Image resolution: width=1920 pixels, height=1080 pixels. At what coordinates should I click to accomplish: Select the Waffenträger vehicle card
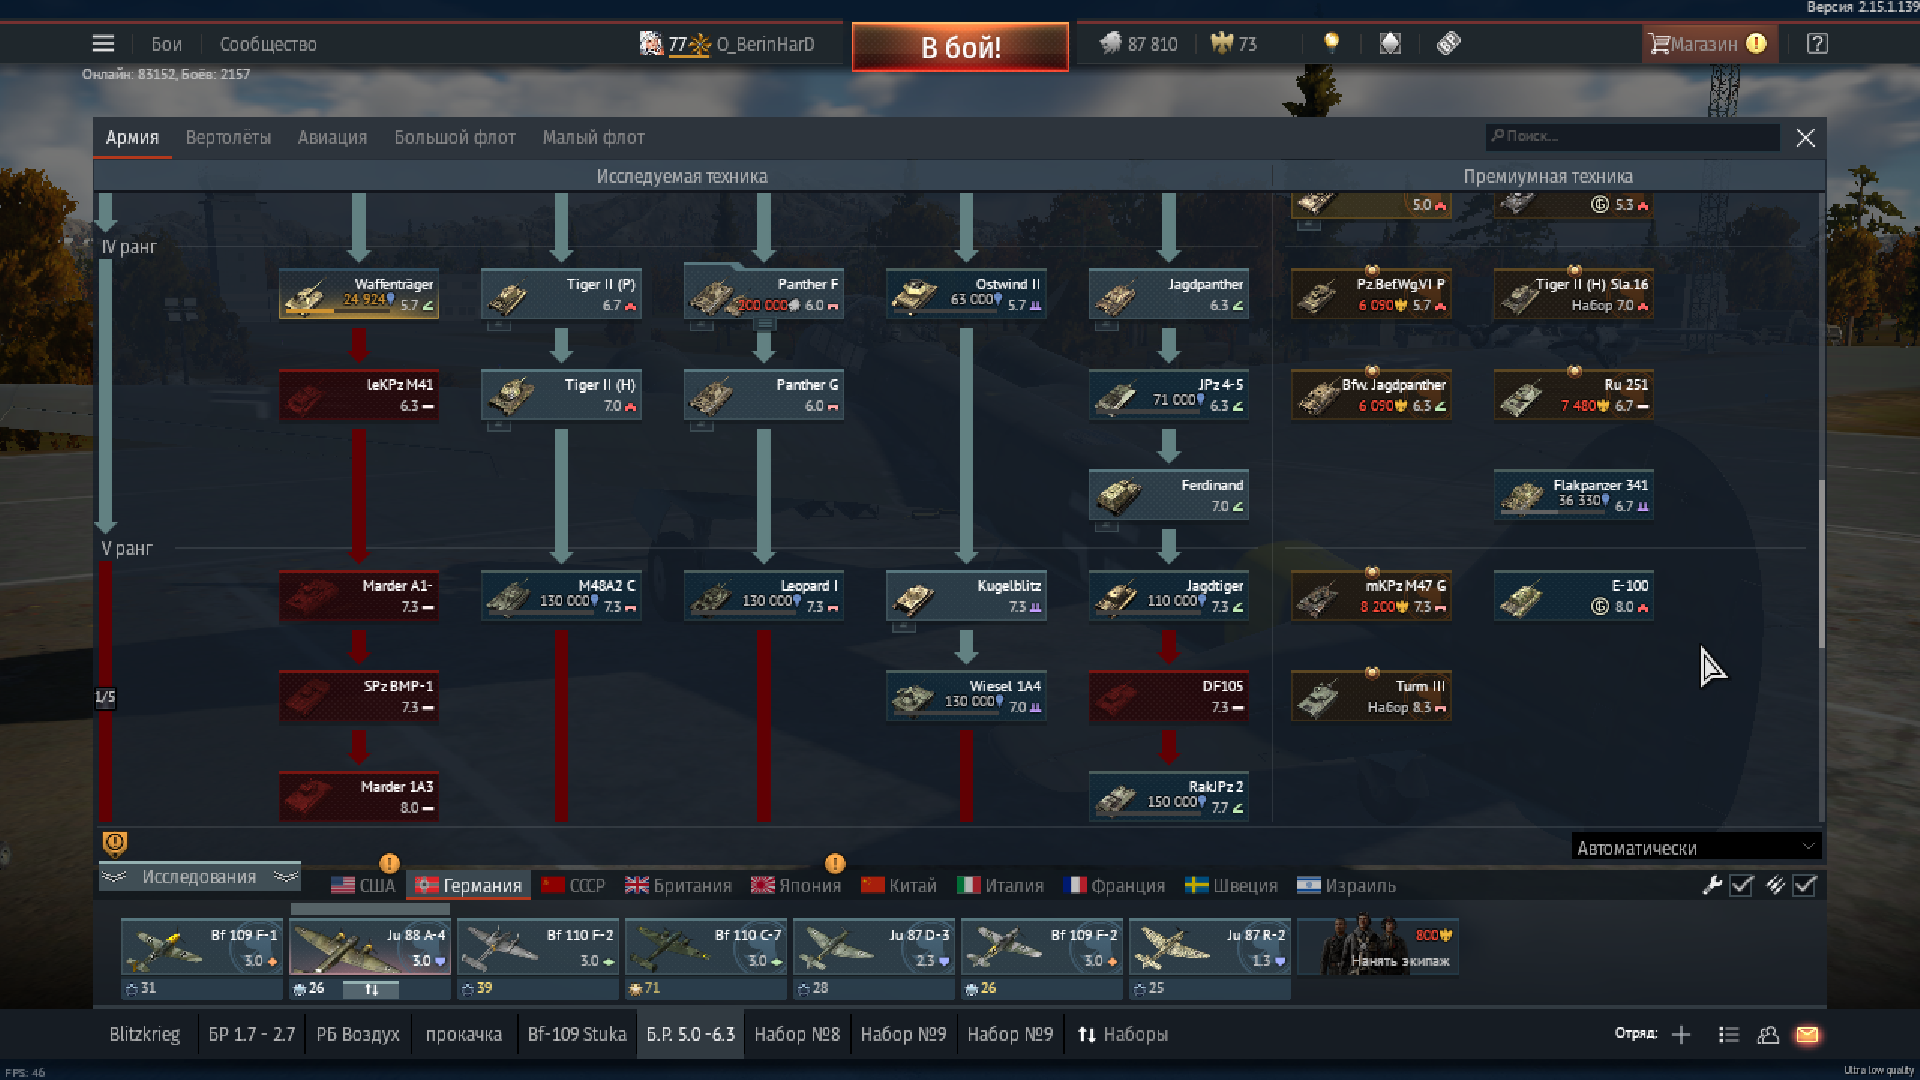(359, 294)
